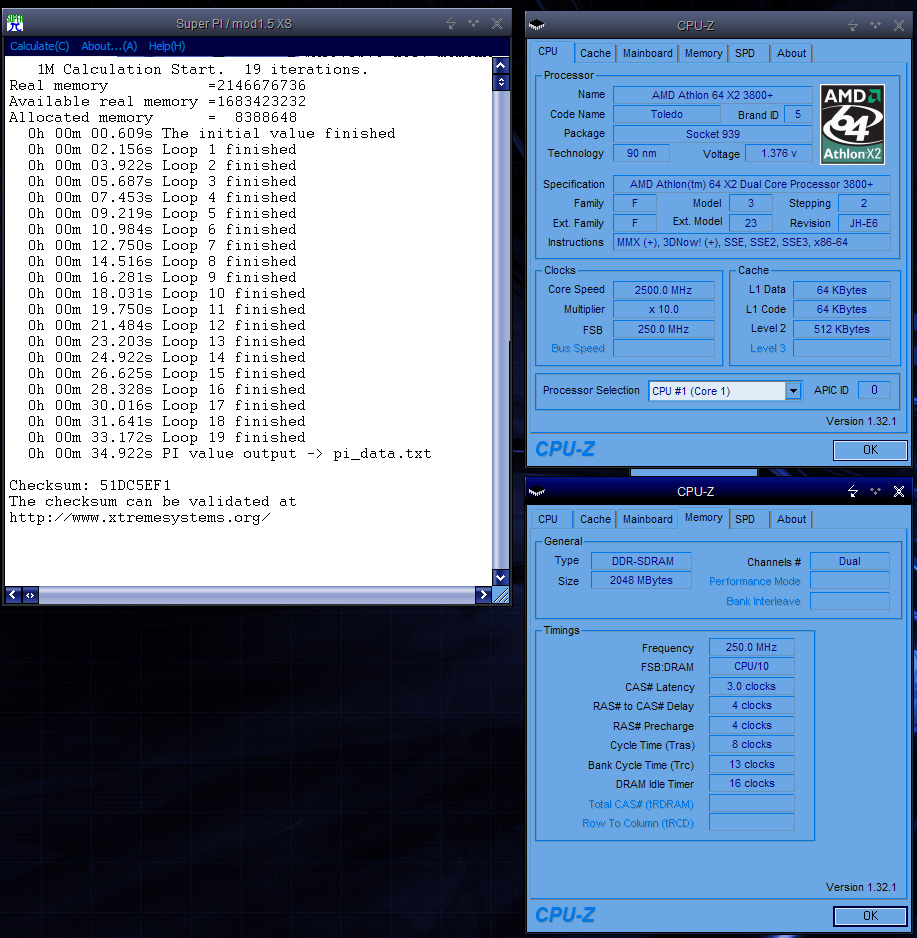Click Super PI scroll right arrow
The height and width of the screenshot is (938, 917).
[483, 595]
